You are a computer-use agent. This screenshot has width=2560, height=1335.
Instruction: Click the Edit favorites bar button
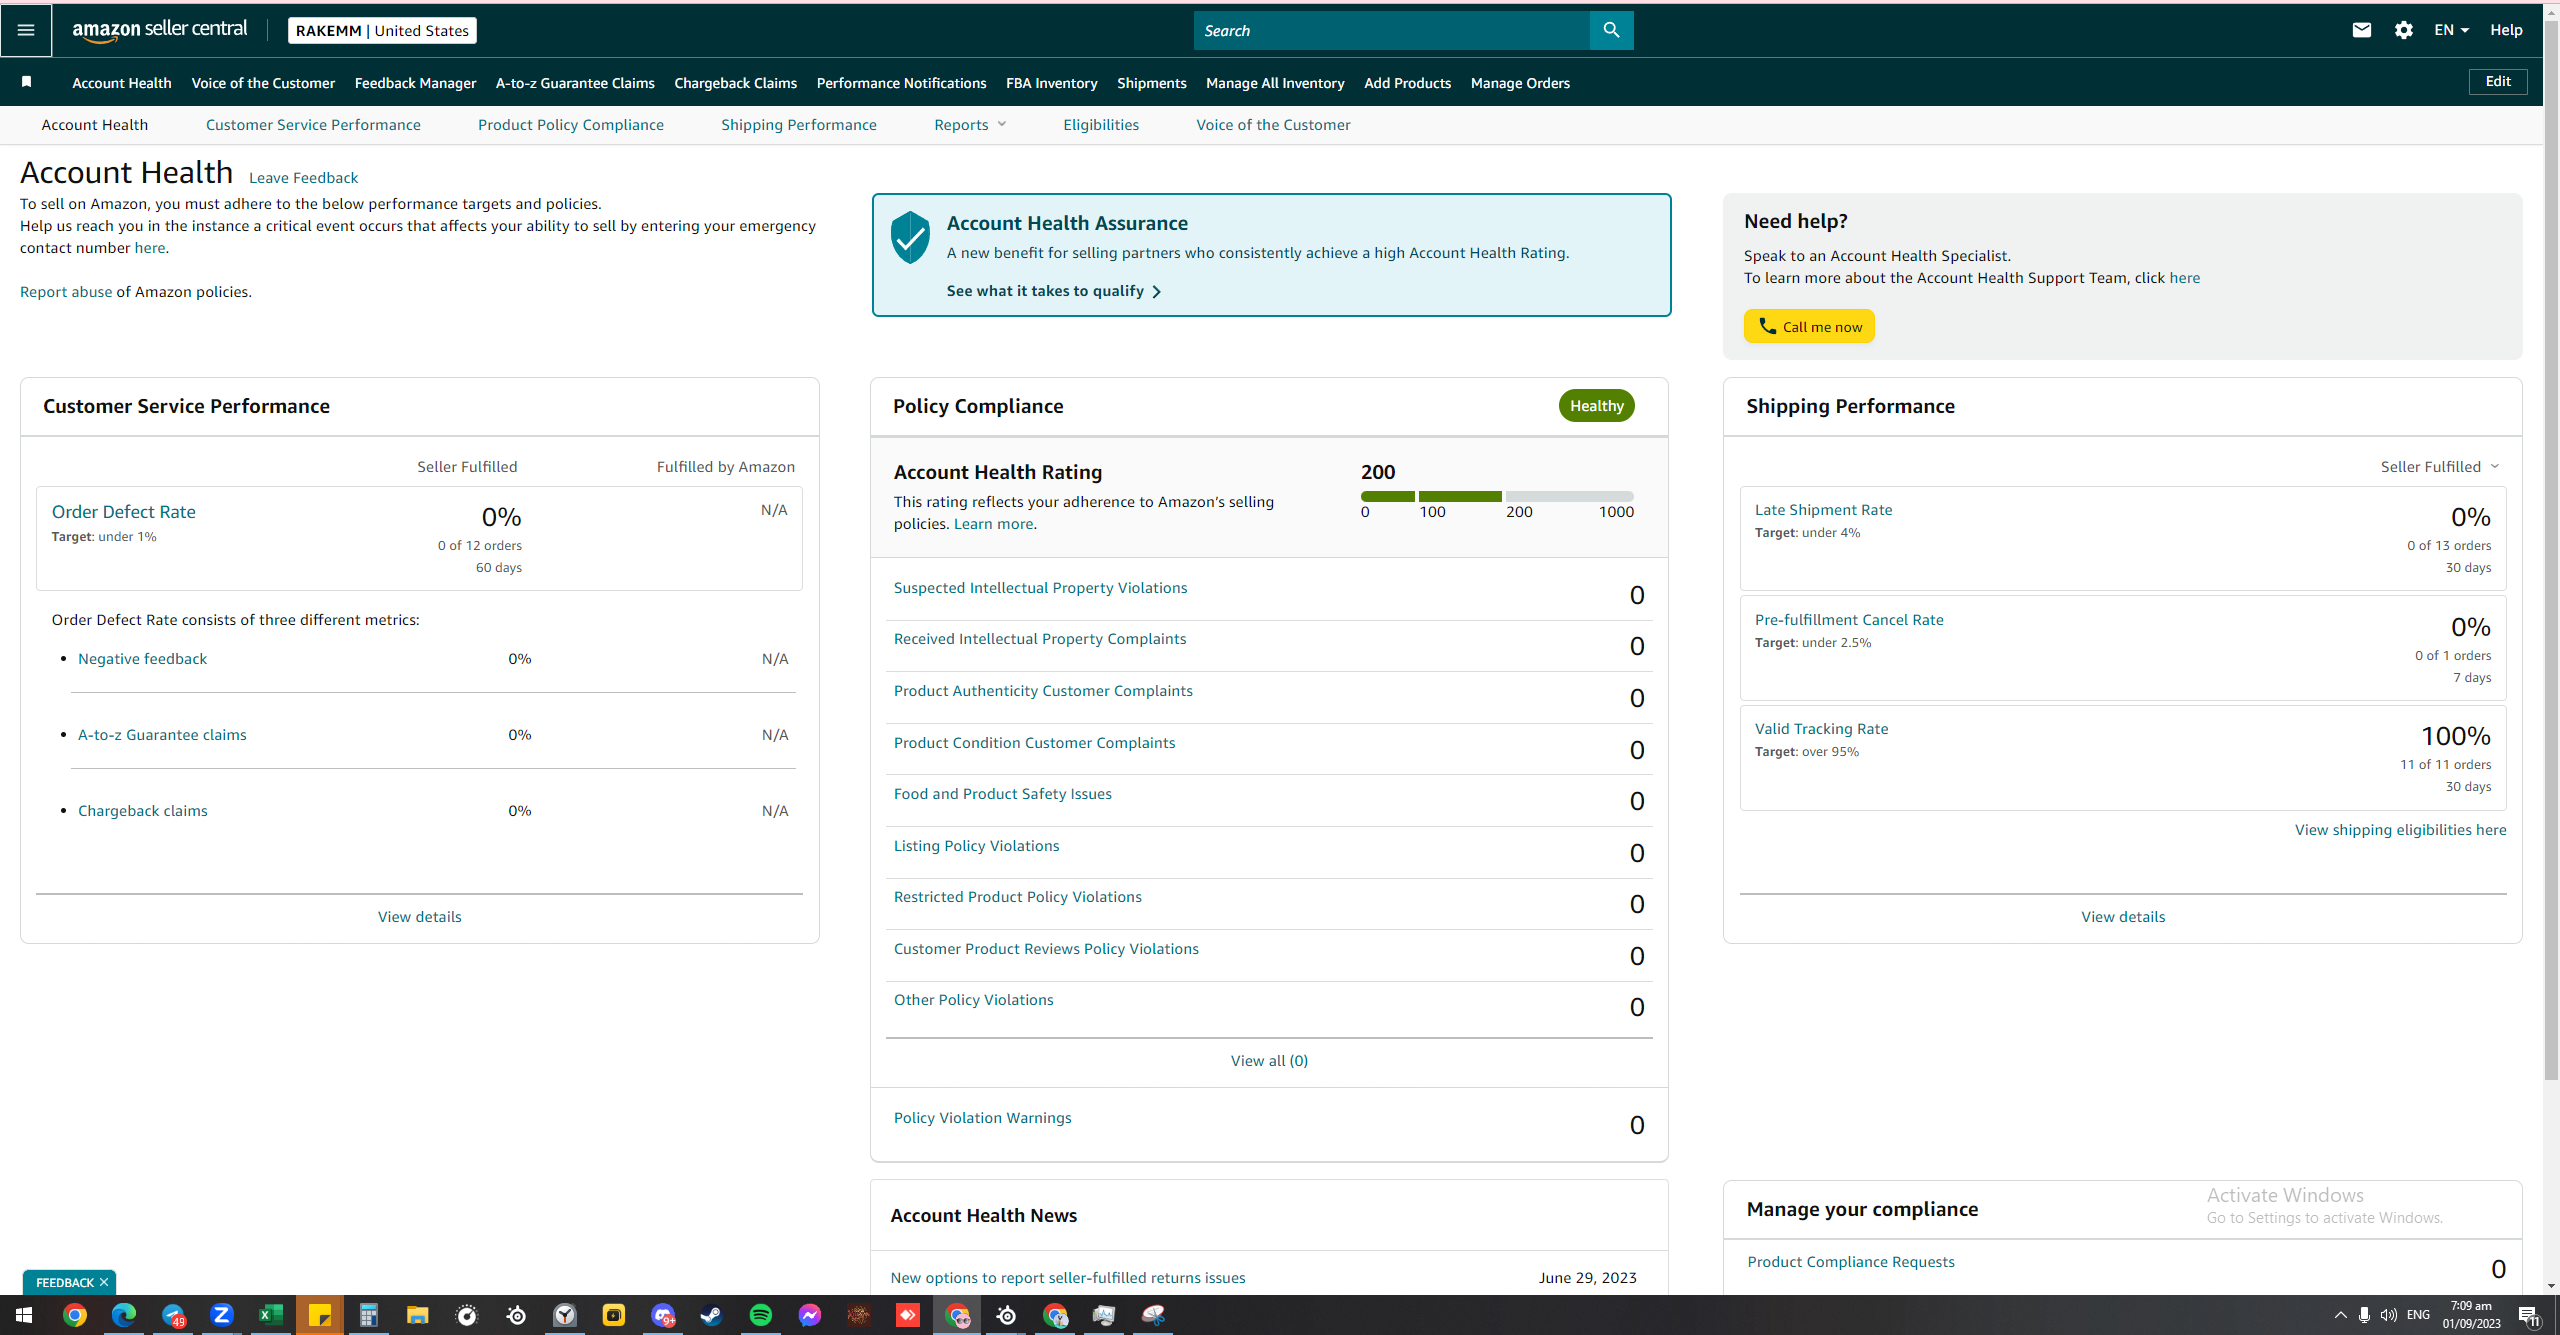(2498, 81)
